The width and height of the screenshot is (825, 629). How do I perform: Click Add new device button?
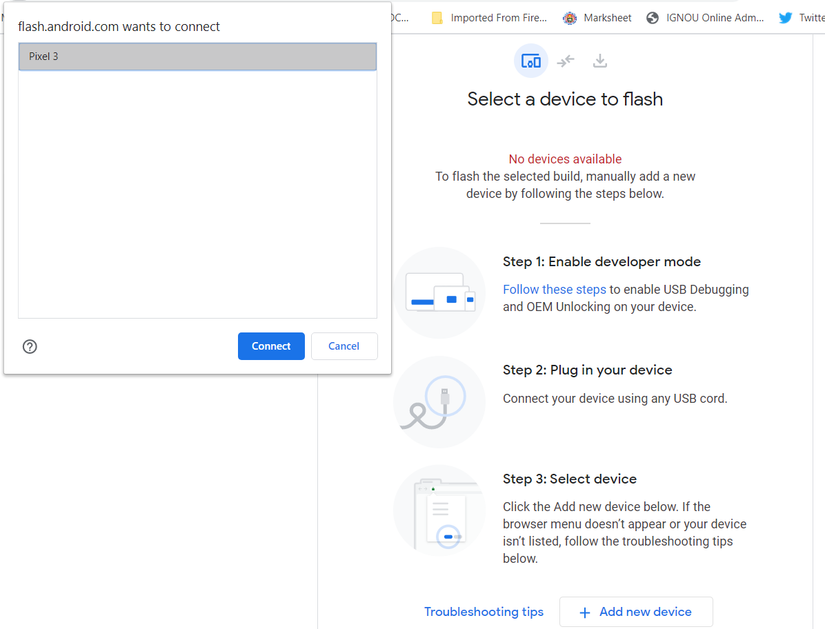636,612
